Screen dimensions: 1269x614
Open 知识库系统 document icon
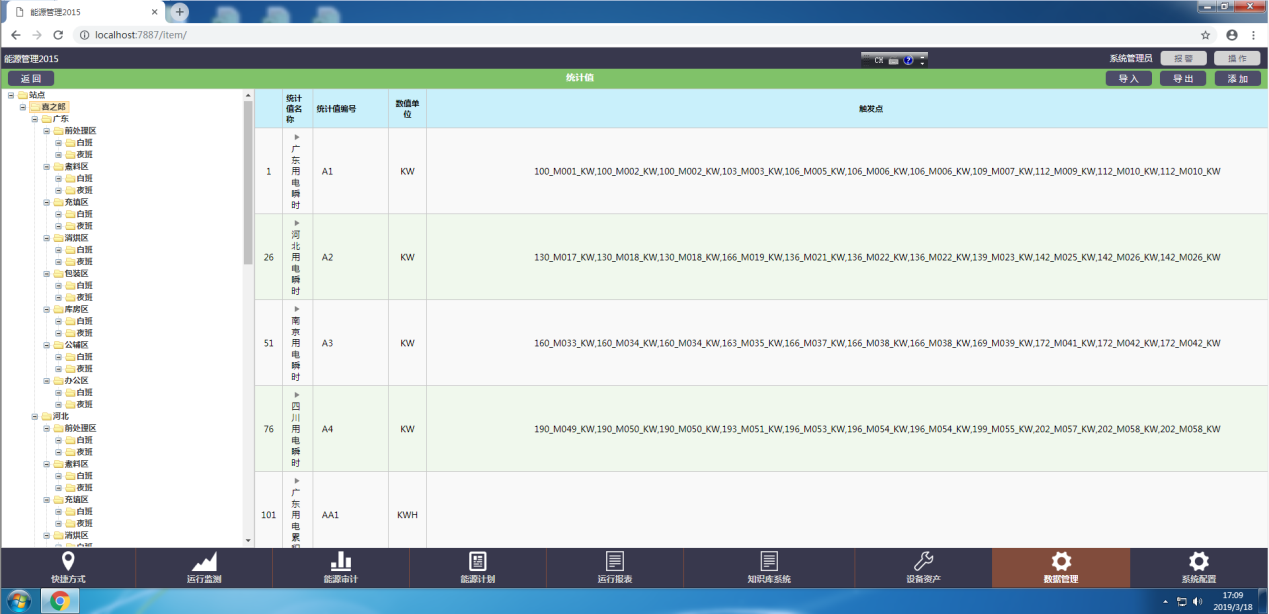[x=768, y=561]
